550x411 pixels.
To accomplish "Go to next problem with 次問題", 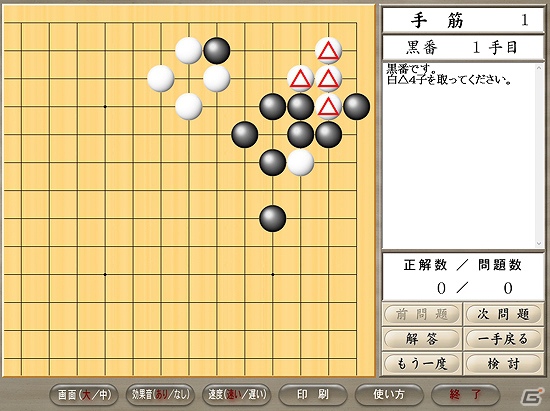I will [x=503, y=314].
